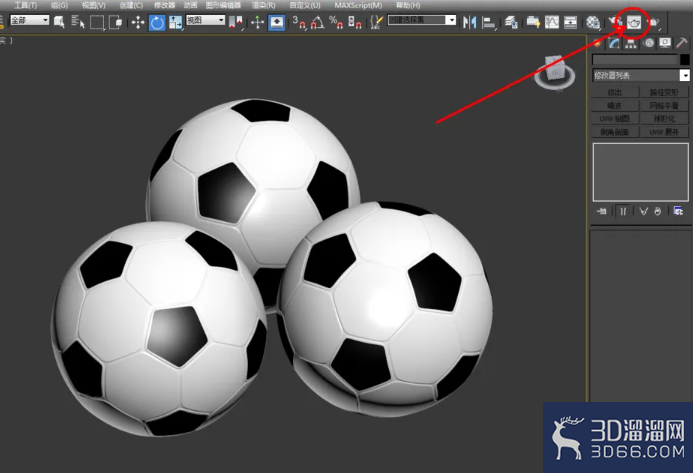Image resolution: width=693 pixels, height=473 pixels.
Task: Open Select by Name list tool
Action: pyautogui.click(x=78, y=22)
